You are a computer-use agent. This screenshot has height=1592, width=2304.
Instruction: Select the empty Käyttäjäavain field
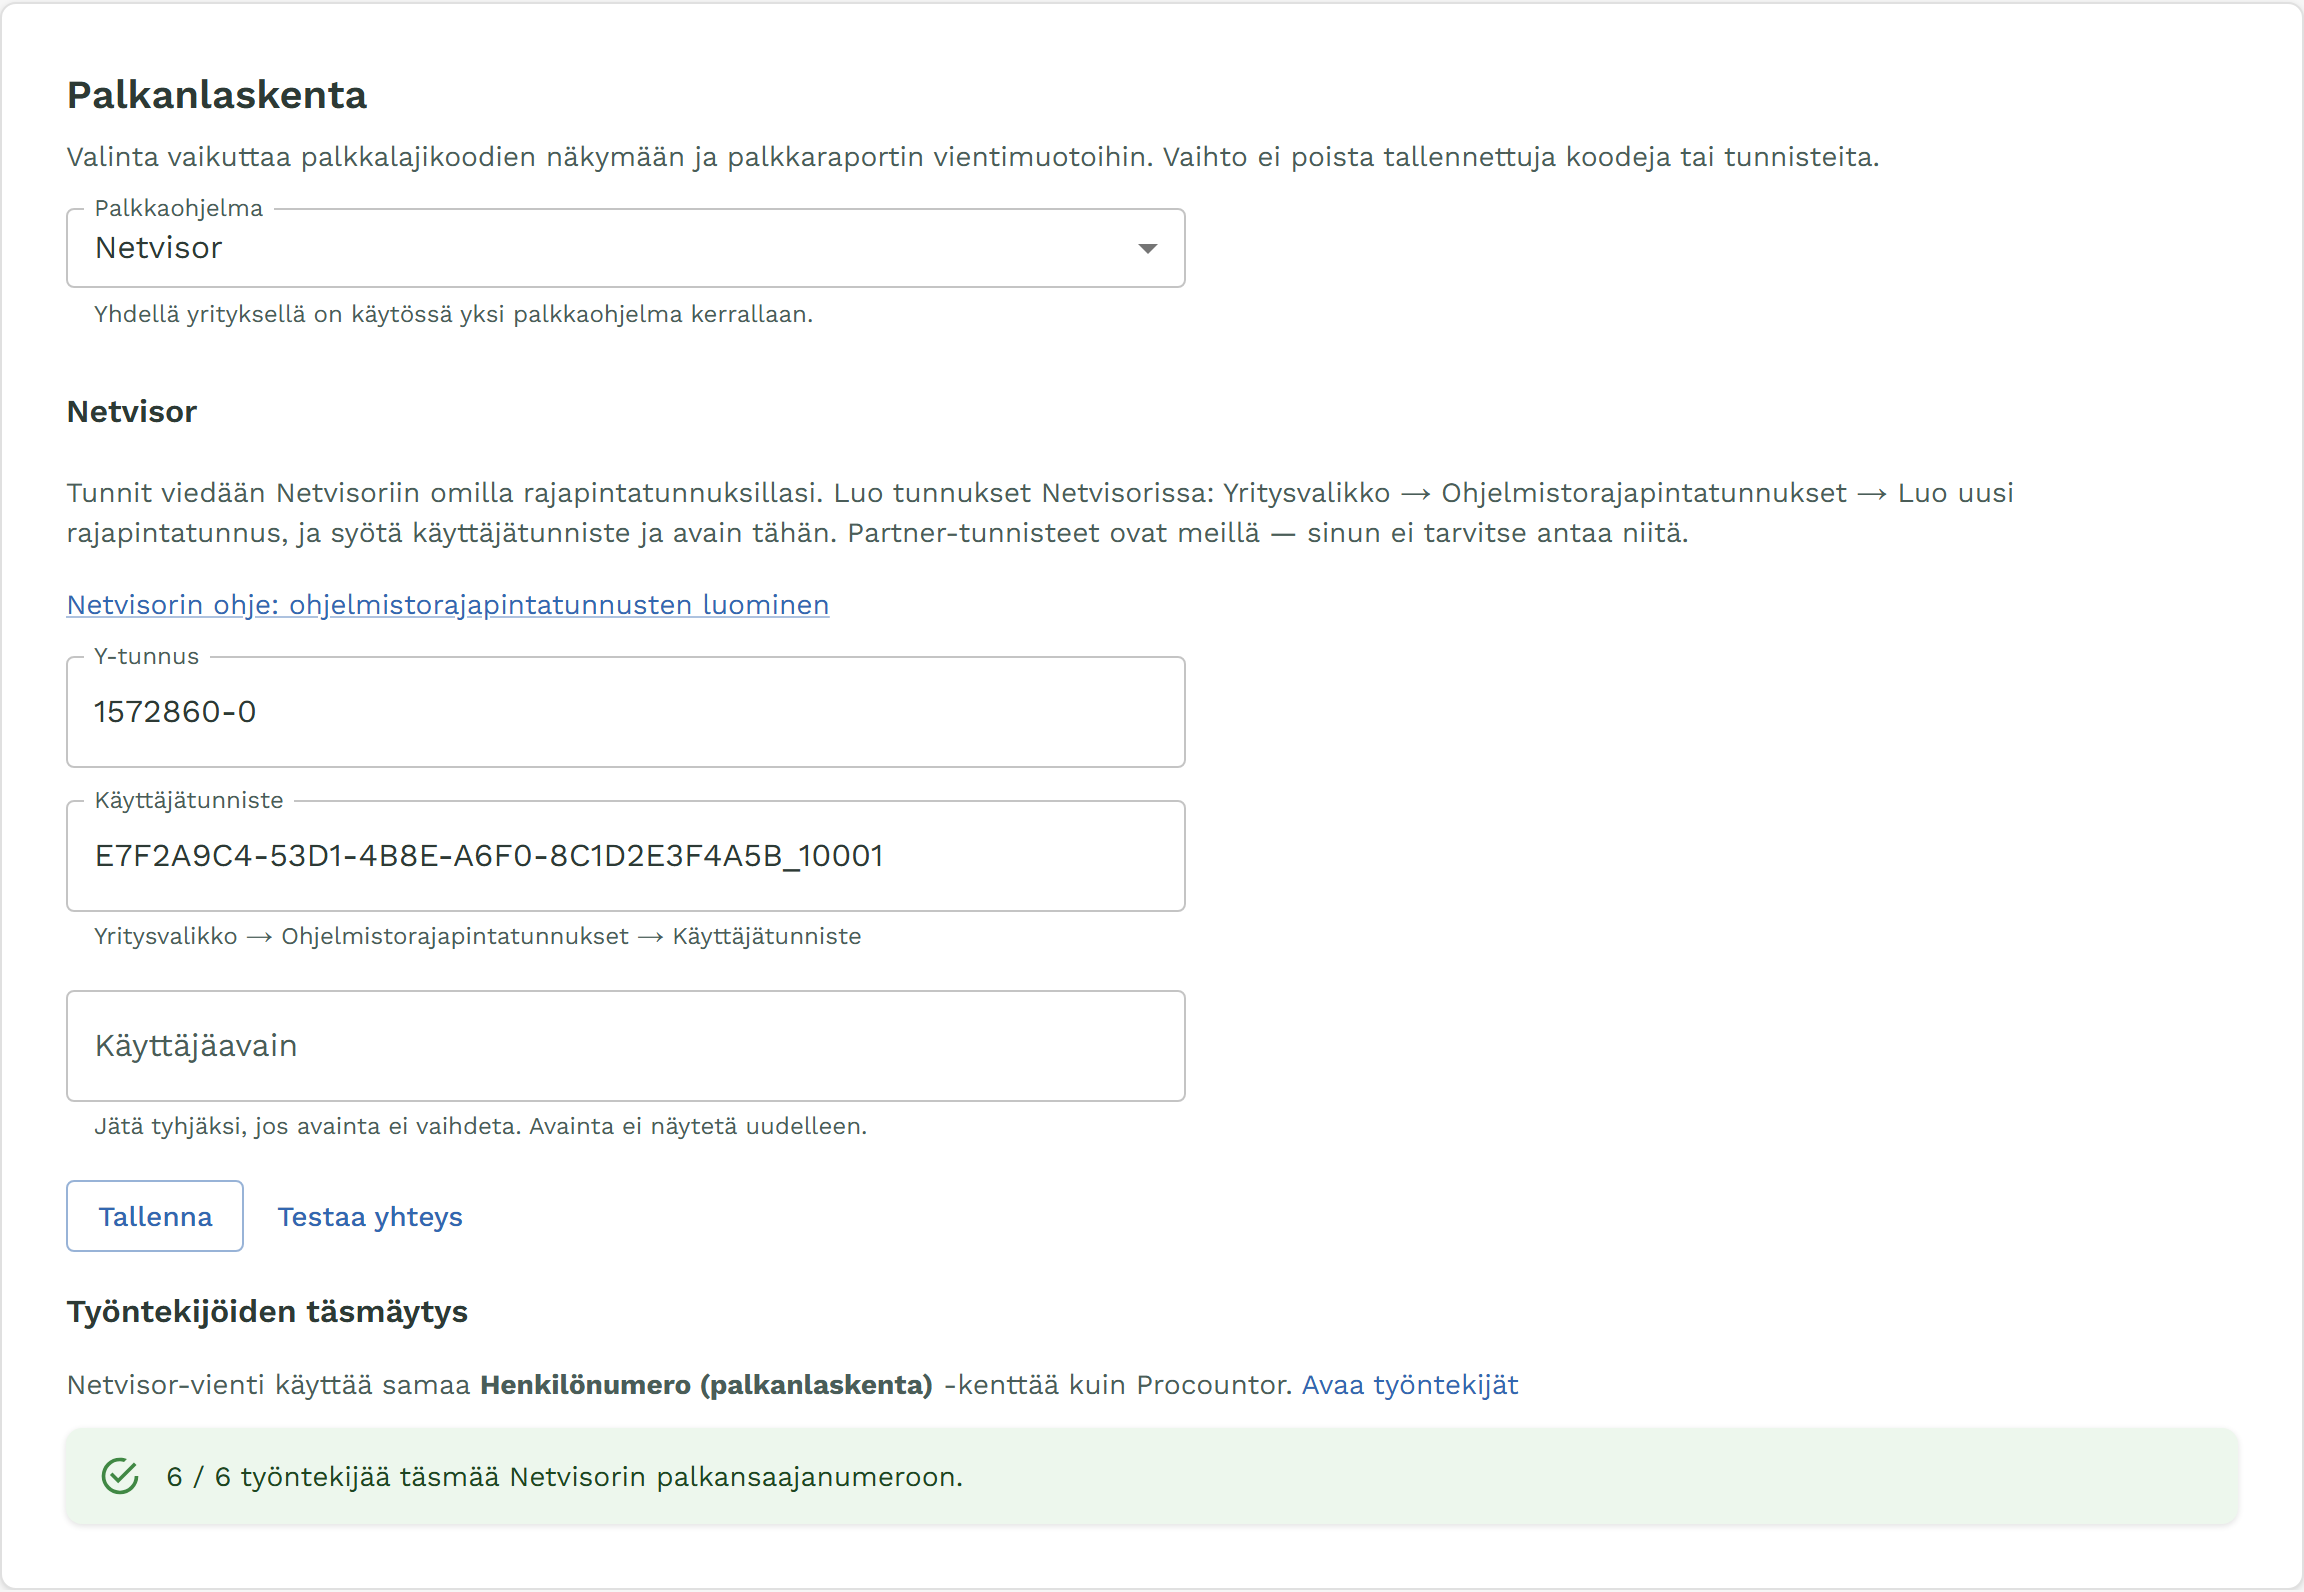click(626, 1046)
